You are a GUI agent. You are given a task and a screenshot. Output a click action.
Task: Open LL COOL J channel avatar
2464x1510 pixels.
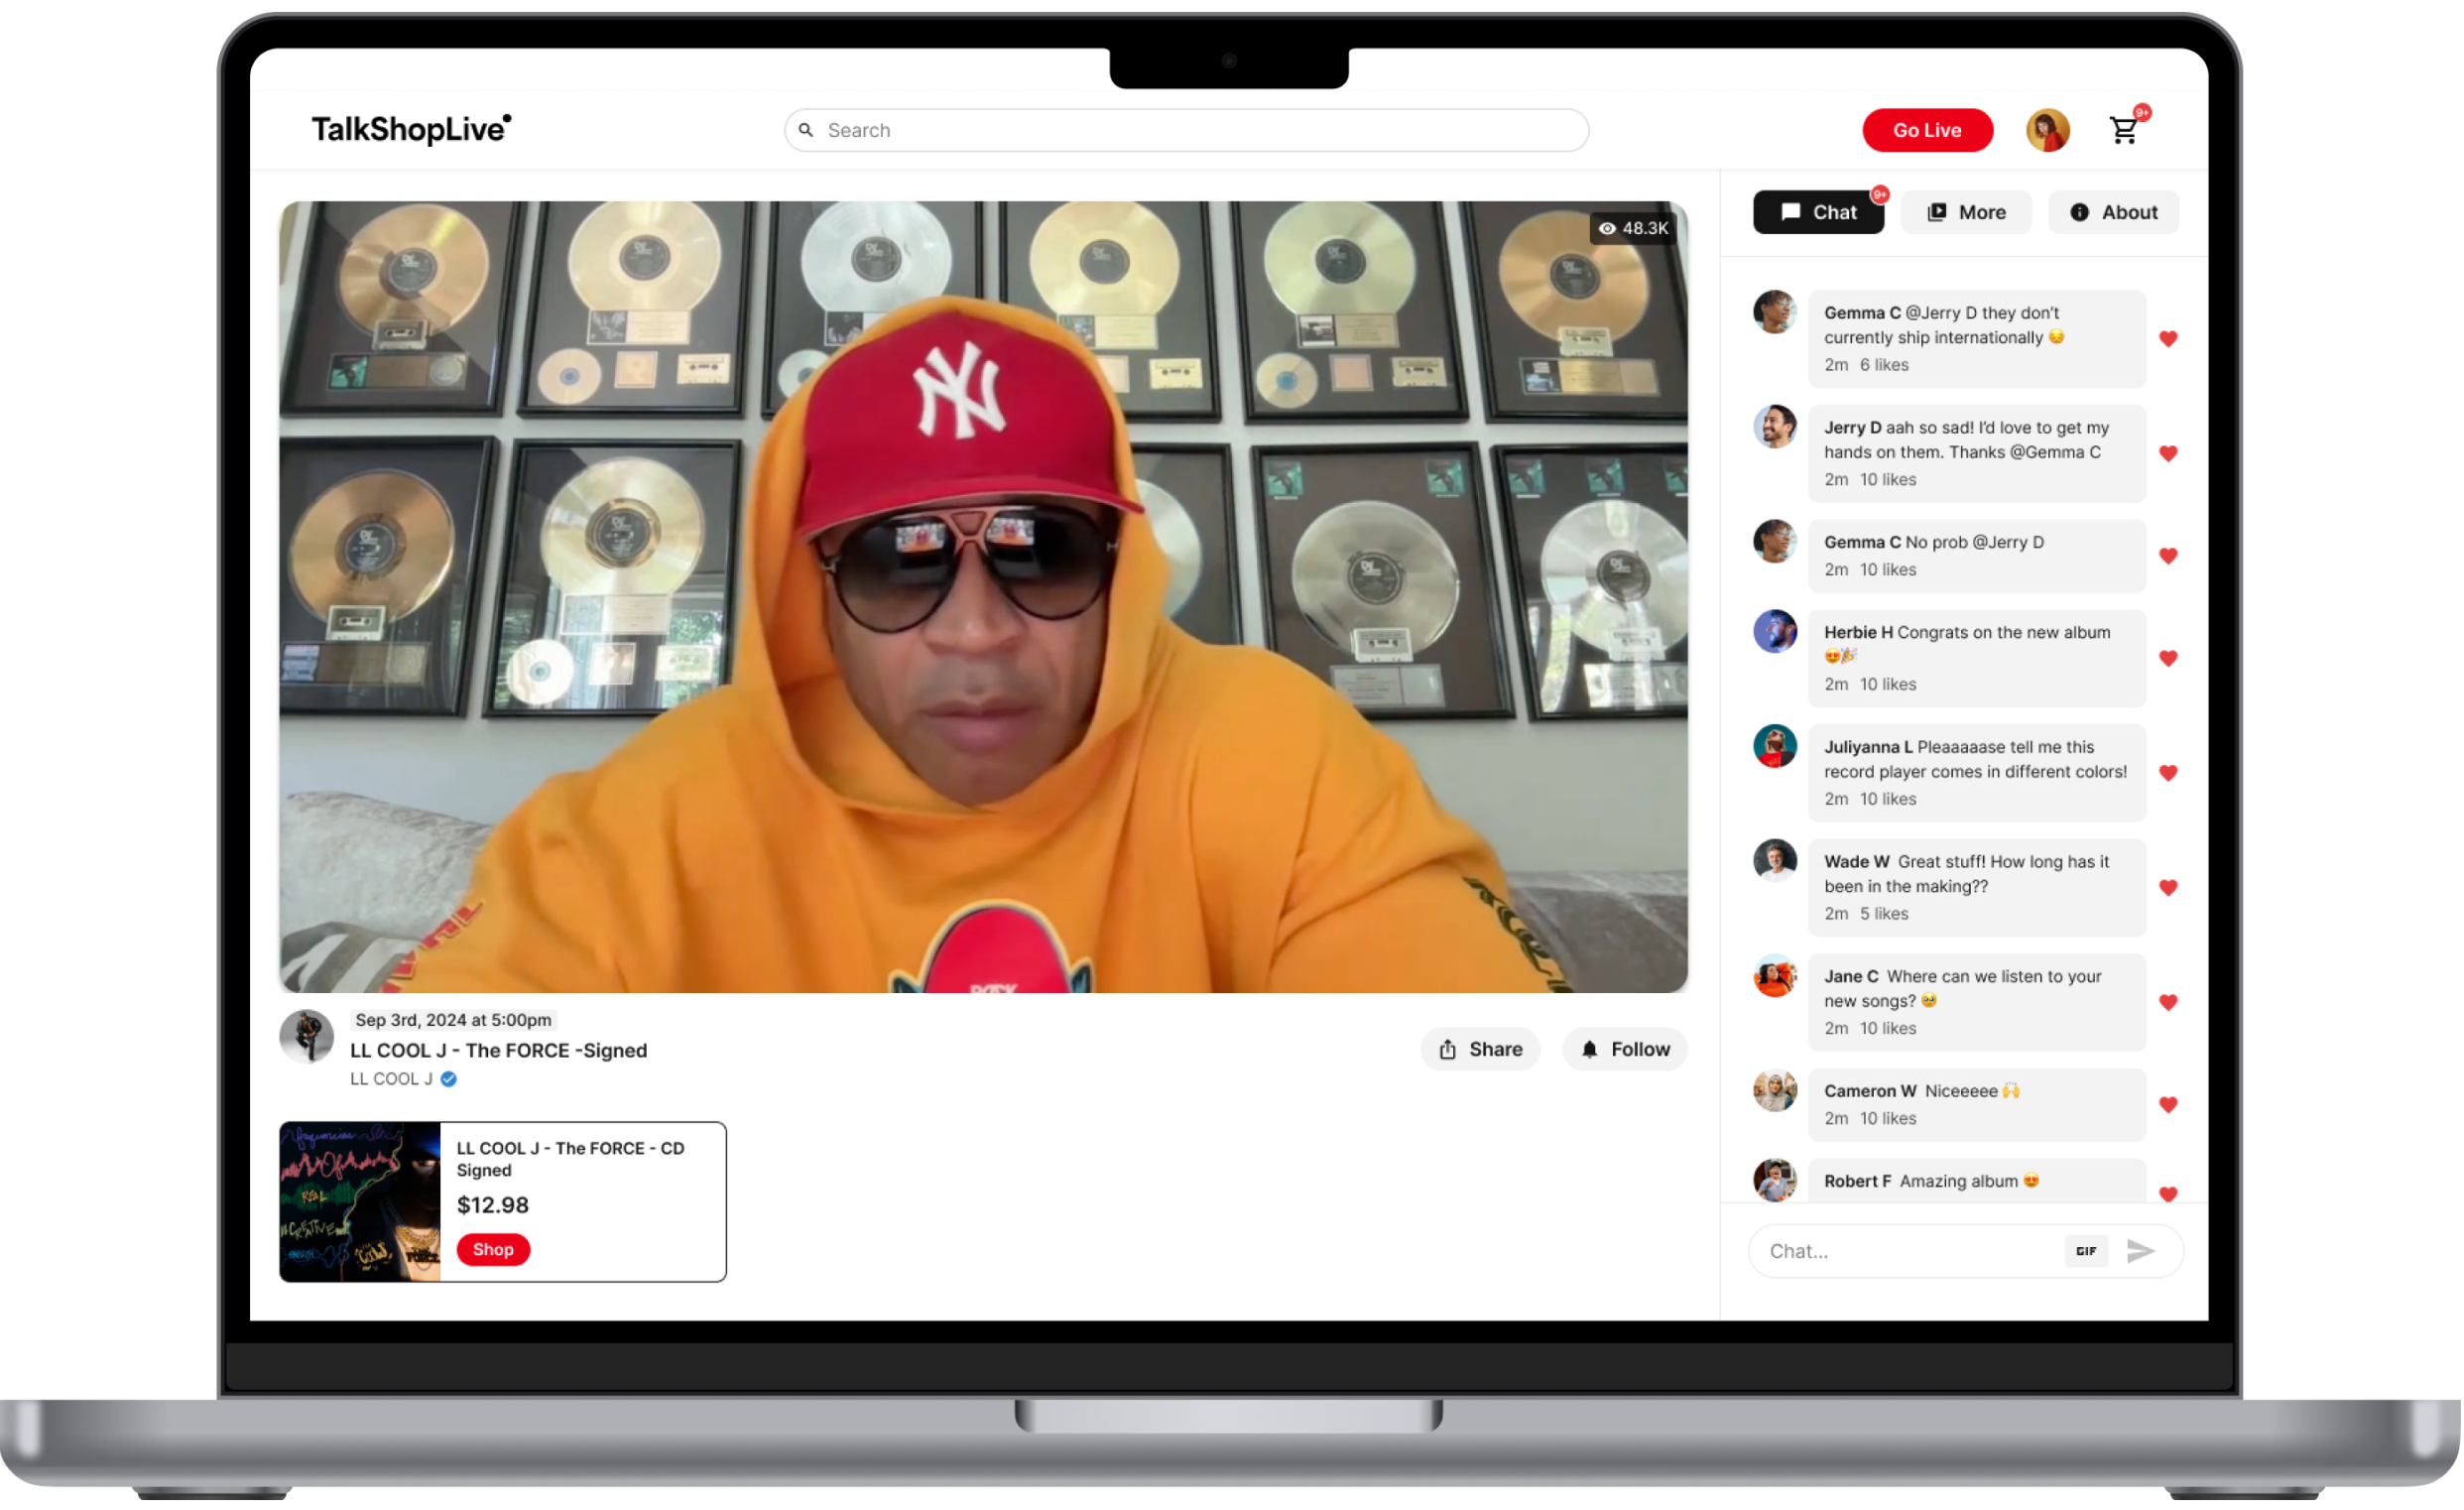[306, 1038]
